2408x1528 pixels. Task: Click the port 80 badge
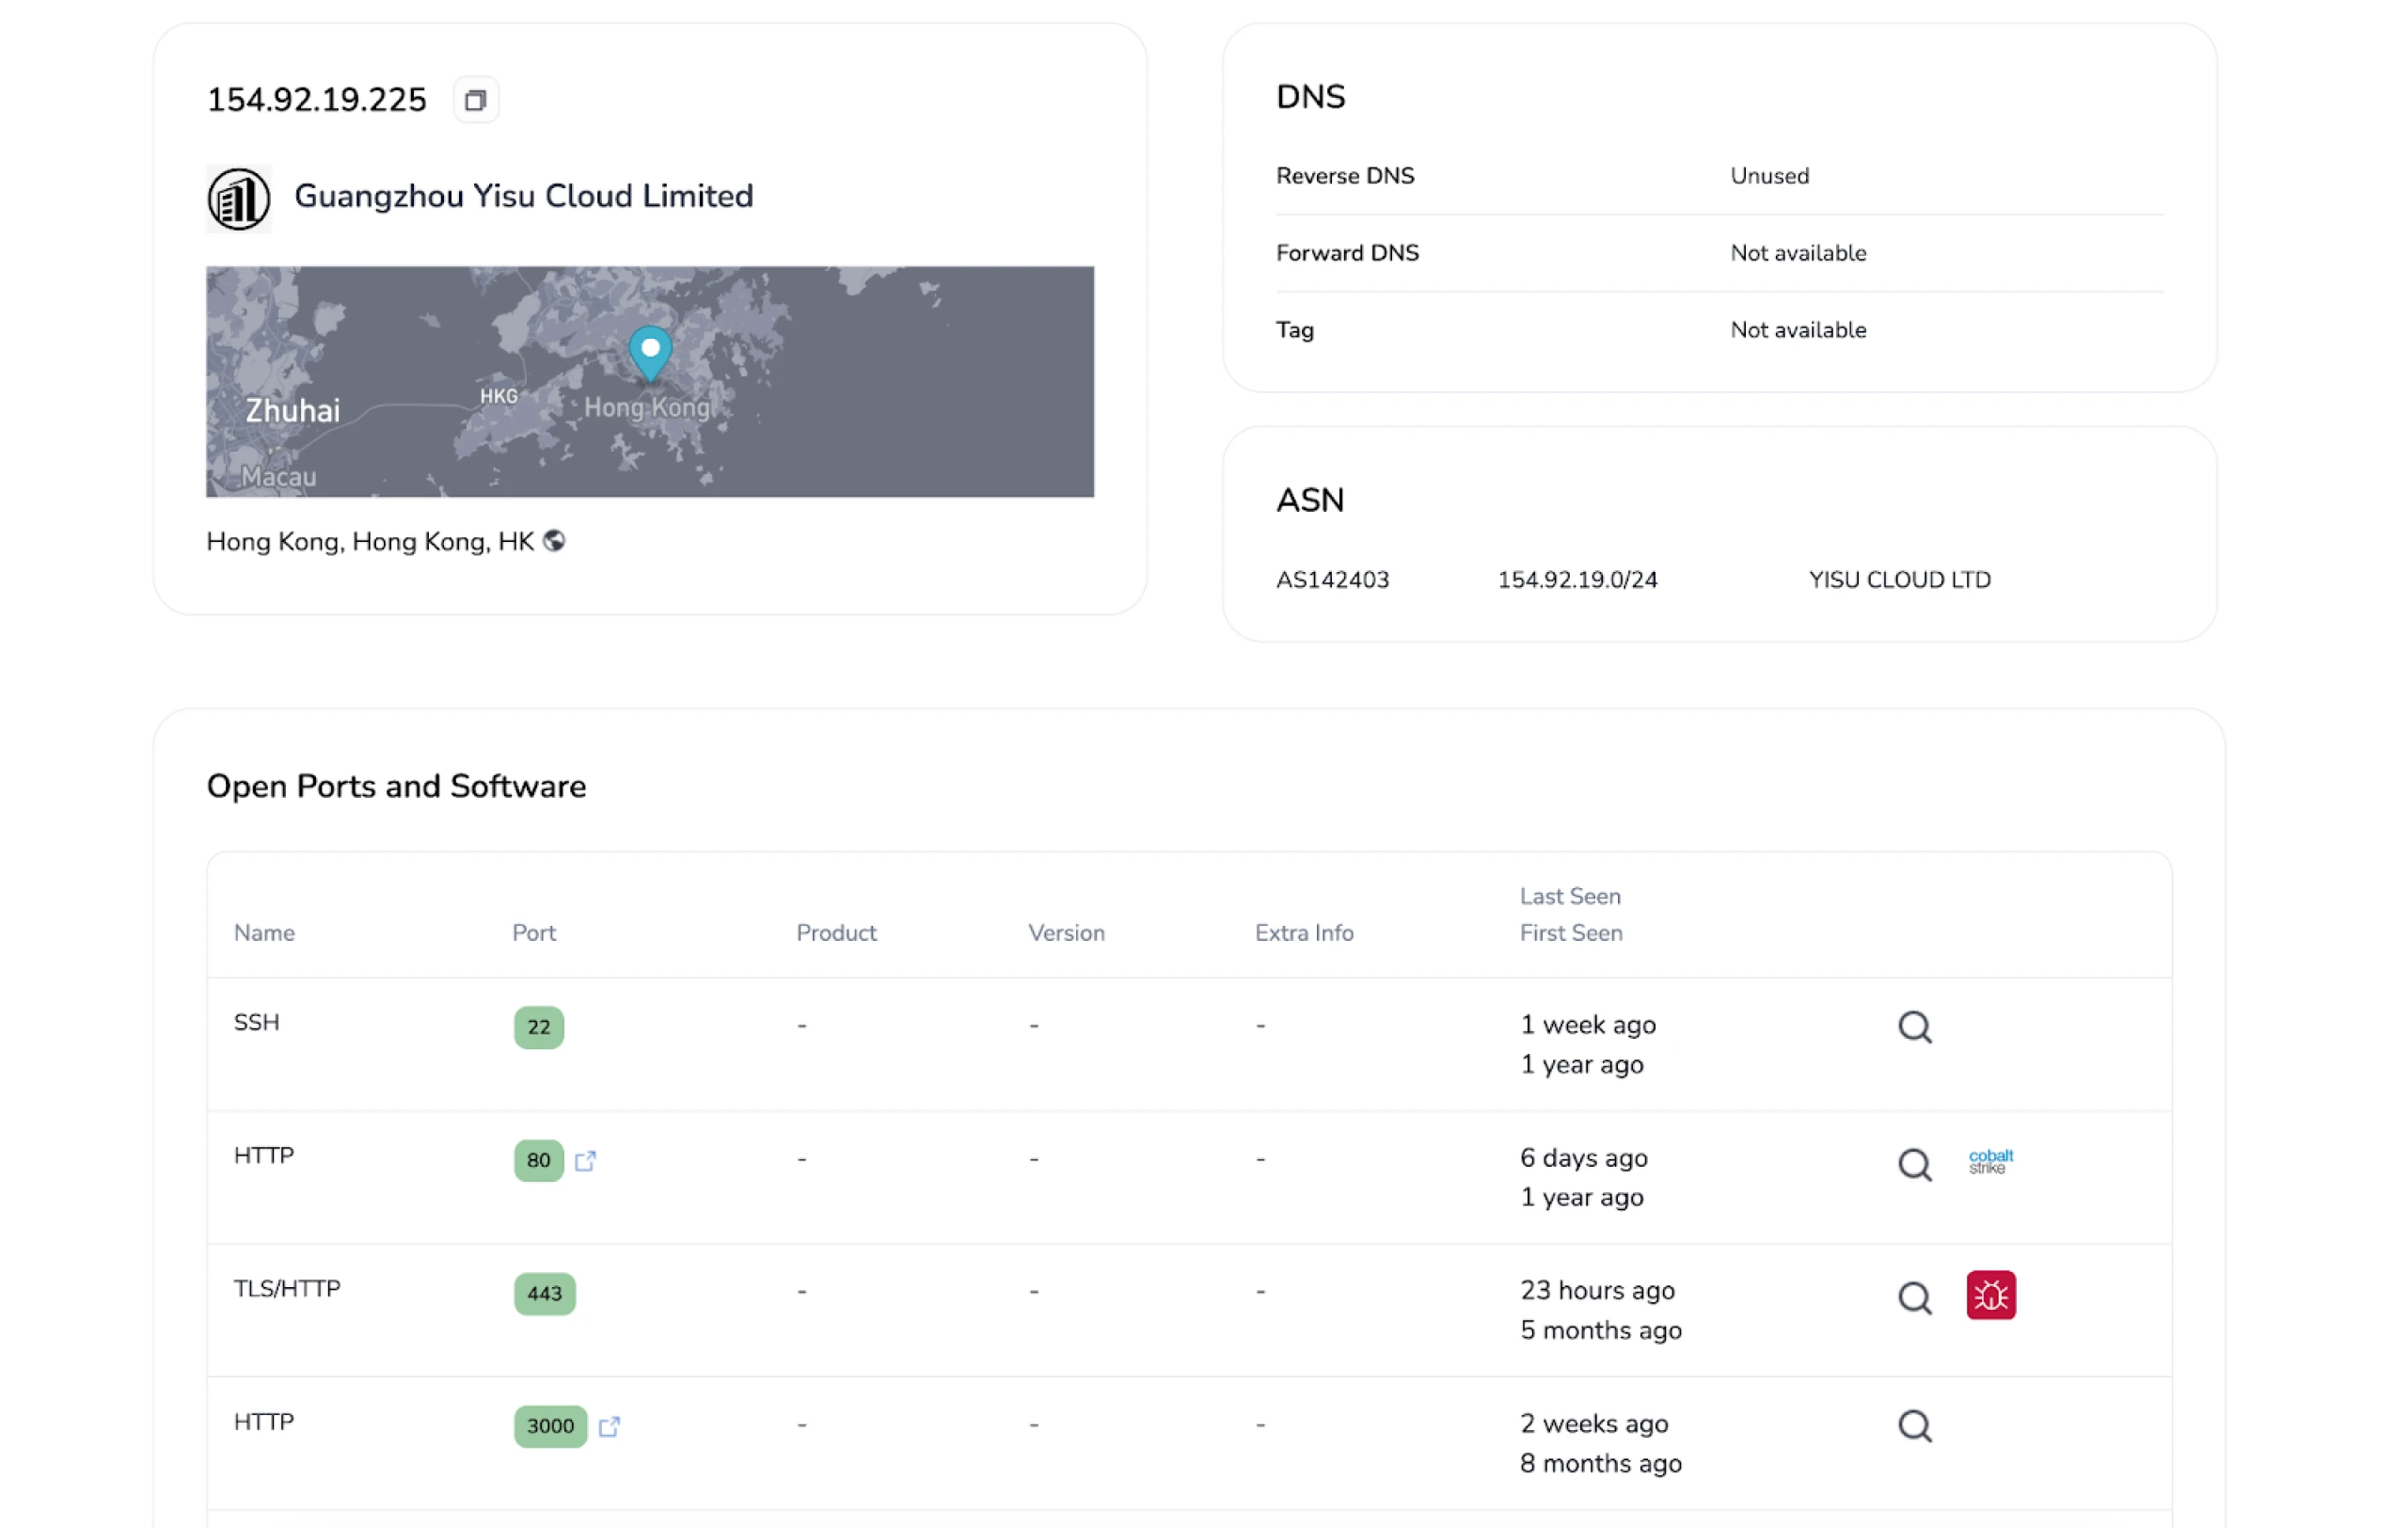tap(539, 1160)
